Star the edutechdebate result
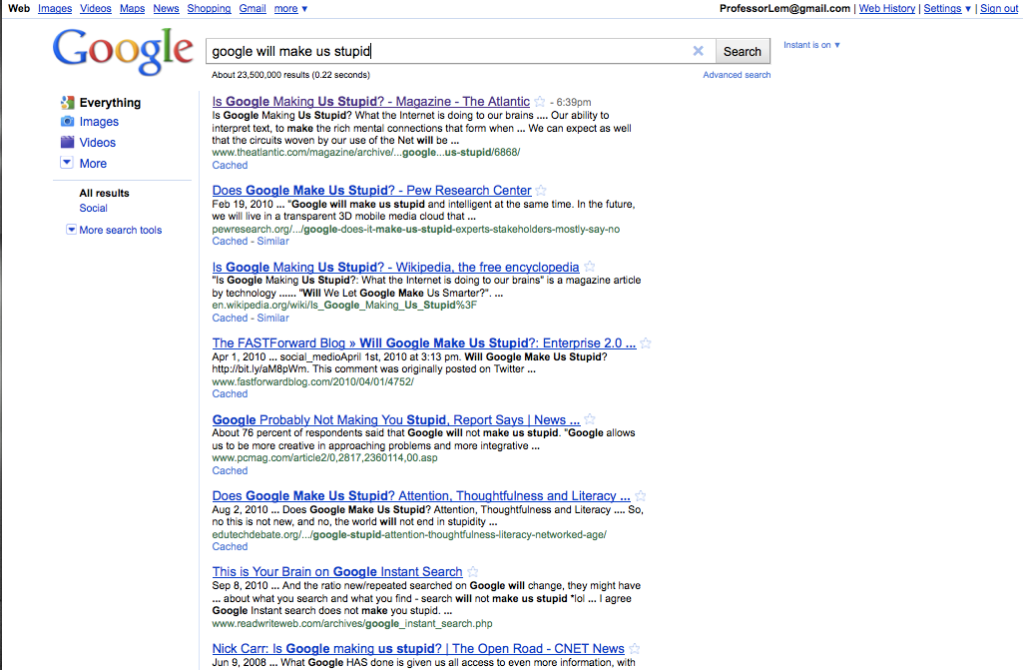Image resolution: width=1023 pixels, height=670 pixels. [641, 495]
